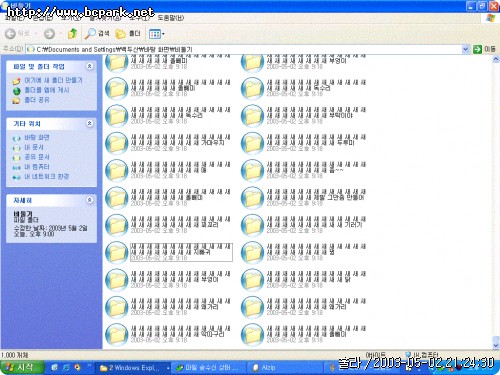Go to 내 문서 in other places

(34, 147)
